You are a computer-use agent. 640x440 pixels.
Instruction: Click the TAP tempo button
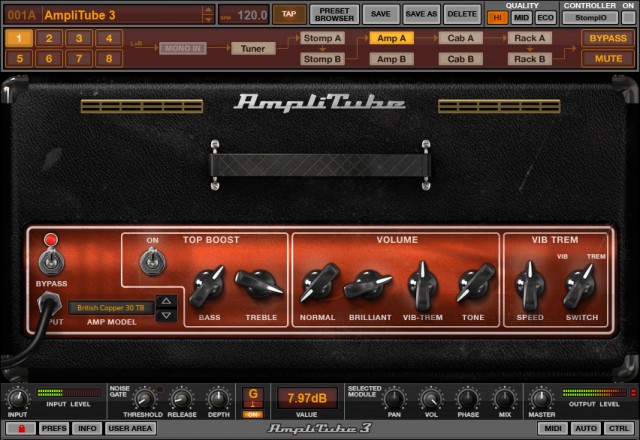click(289, 14)
